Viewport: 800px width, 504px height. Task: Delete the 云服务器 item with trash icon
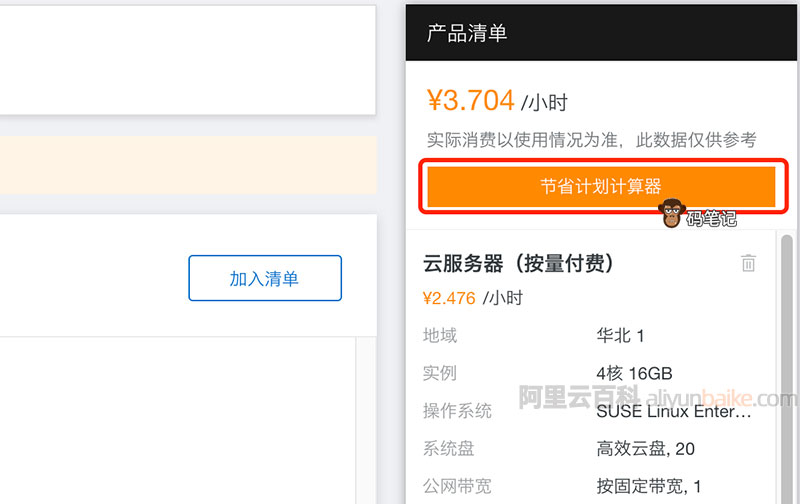tap(748, 263)
